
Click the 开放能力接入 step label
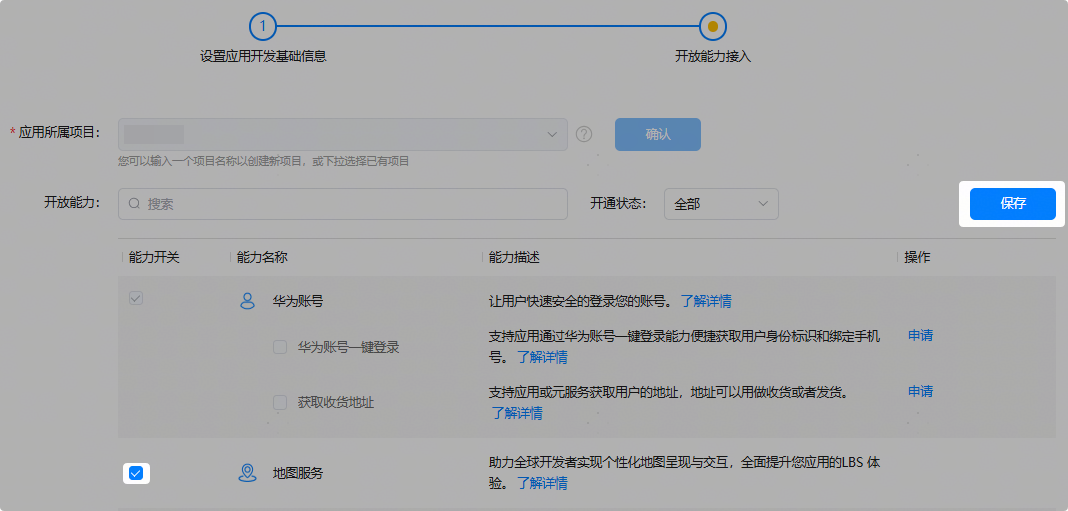[x=712, y=57]
